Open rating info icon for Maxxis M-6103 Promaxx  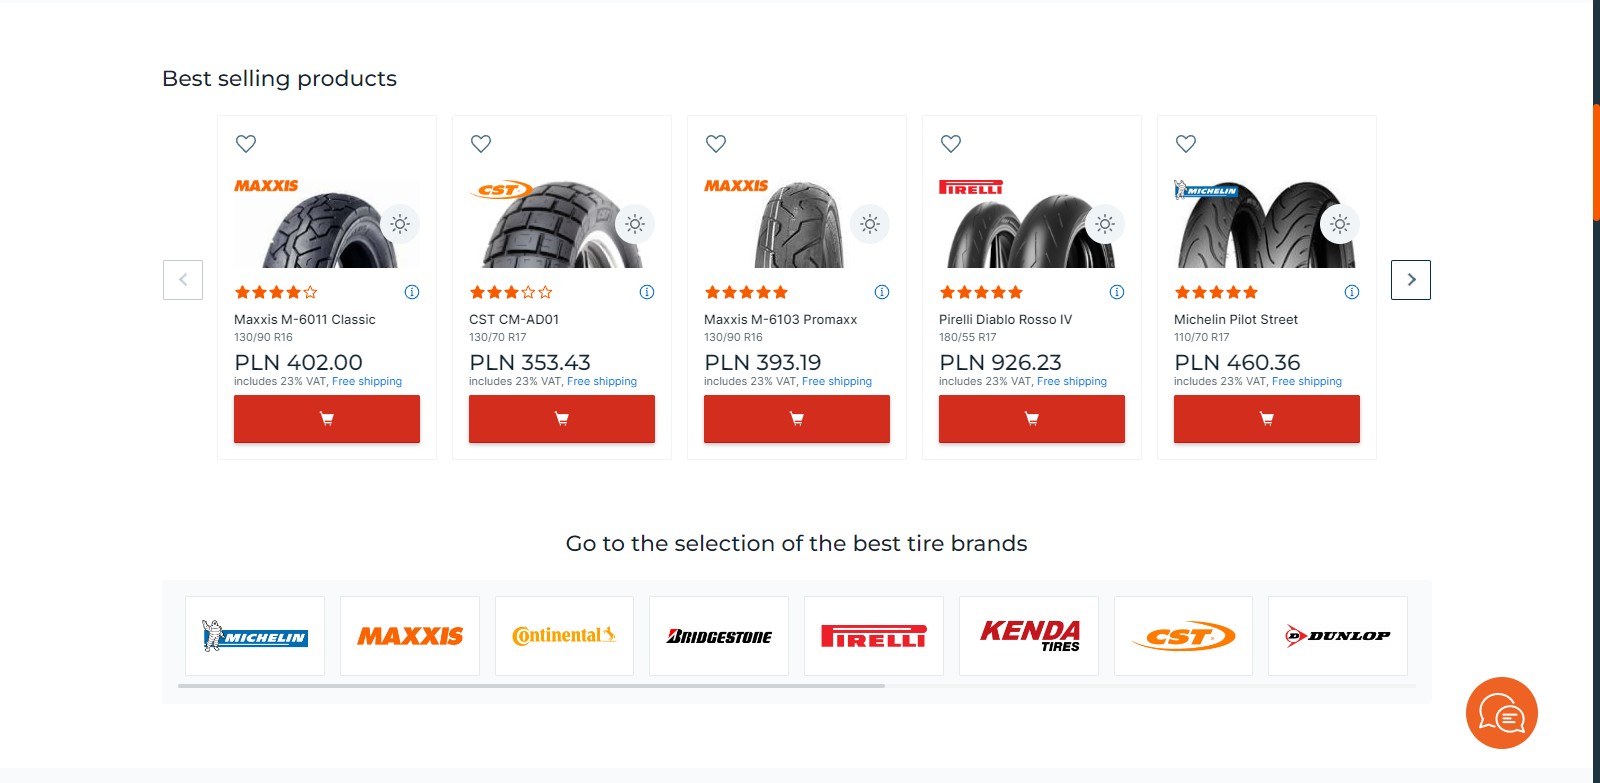882,292
